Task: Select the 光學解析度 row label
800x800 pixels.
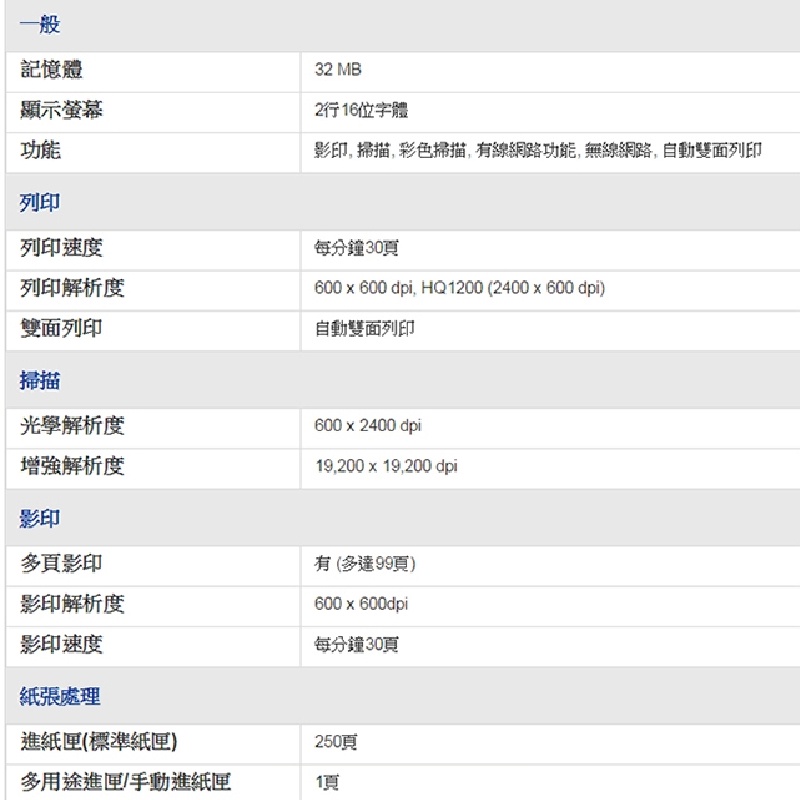Action: tap(73, 426)
